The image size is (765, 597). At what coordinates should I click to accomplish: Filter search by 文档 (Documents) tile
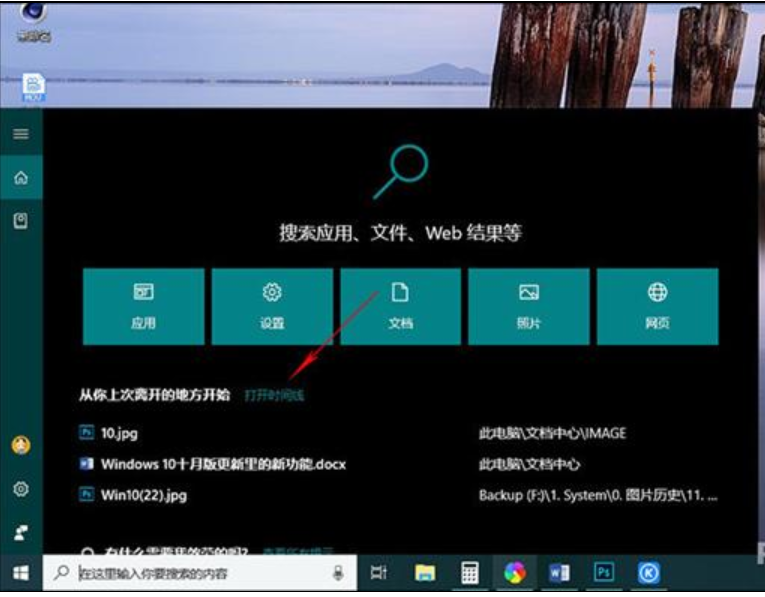click(400, 306)
